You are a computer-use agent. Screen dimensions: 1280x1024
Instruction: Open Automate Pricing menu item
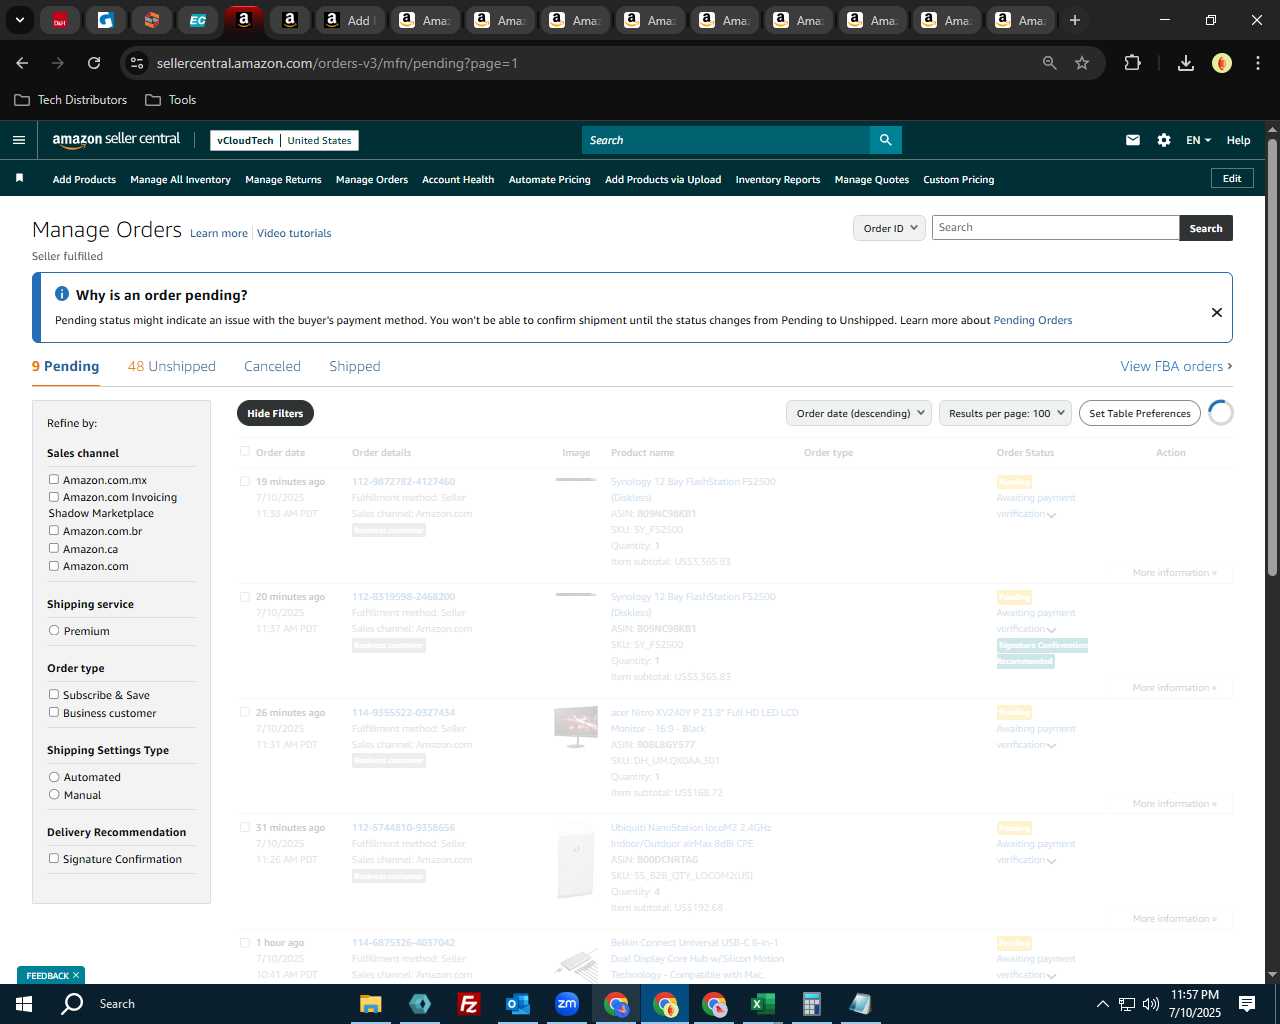point(550,180)
